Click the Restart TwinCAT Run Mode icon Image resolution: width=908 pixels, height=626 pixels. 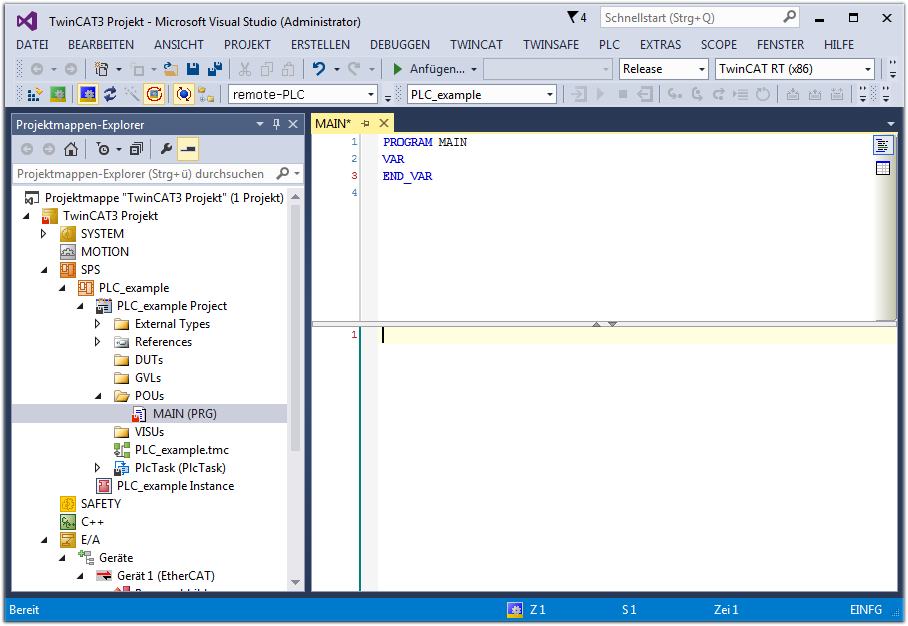point(59,94)
